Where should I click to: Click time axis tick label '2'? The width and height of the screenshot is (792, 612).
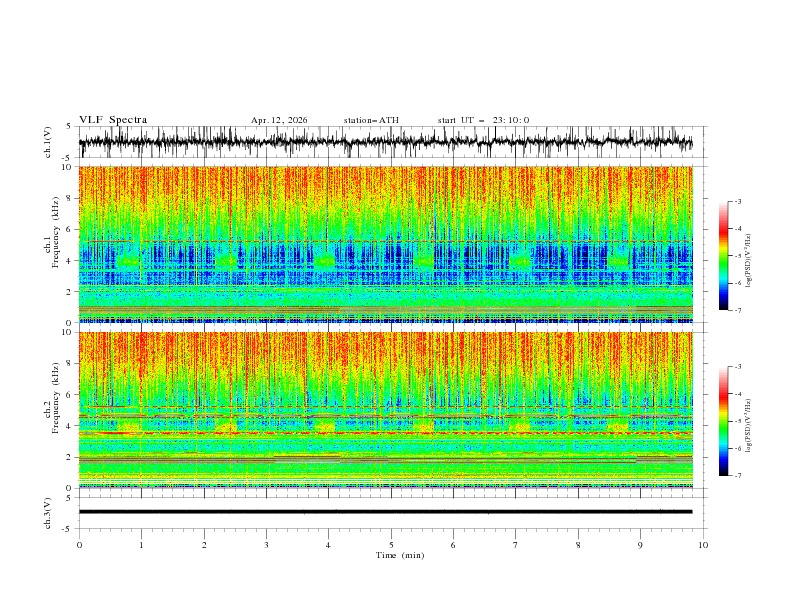coord(204,545)
